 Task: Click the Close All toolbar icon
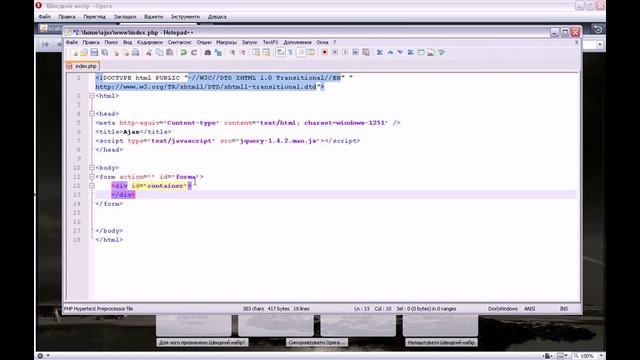click(126, 53)
